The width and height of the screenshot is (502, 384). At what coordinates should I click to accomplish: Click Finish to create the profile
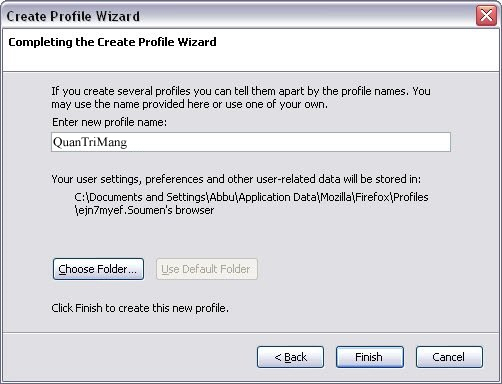[370, 357]
